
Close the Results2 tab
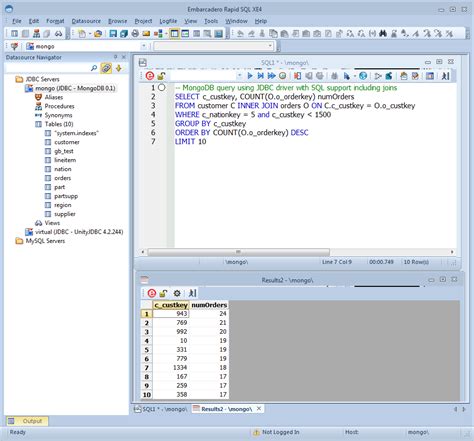click(x=259, y=408)
